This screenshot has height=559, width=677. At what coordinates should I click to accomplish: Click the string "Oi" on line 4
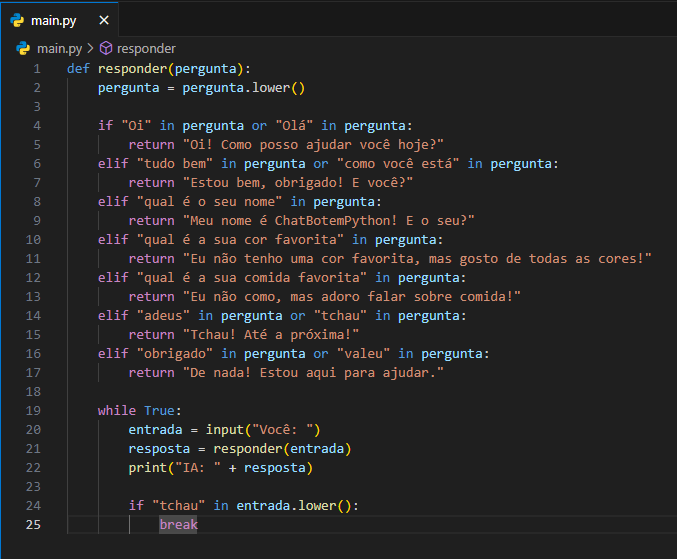point(136,126)
